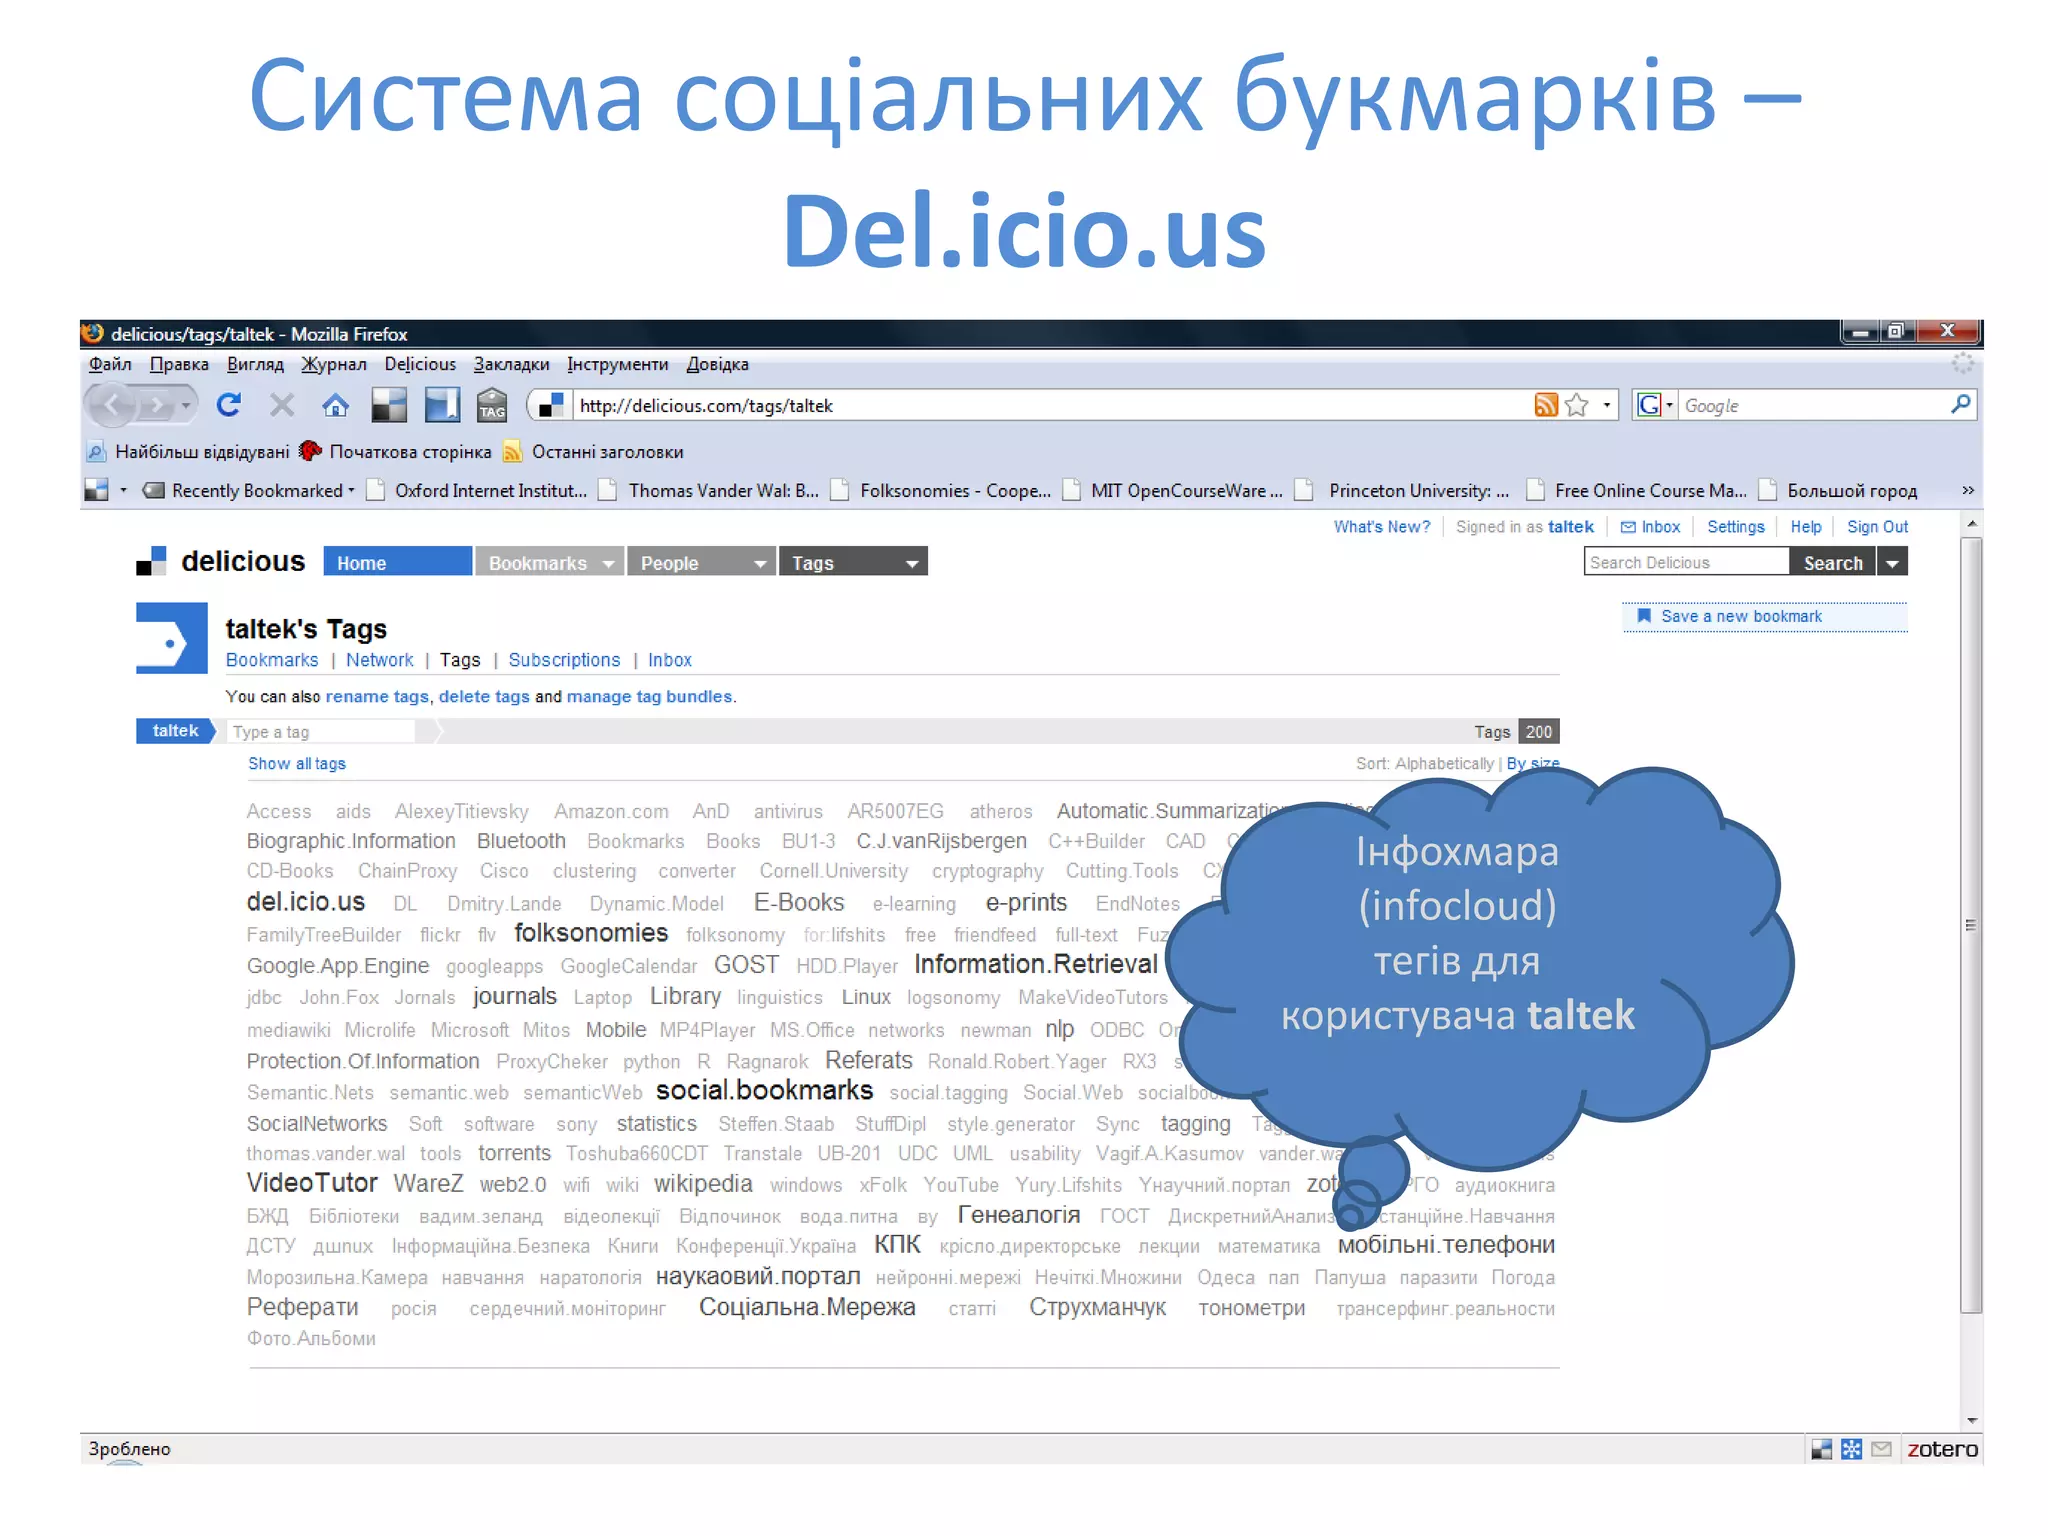
Task: Open the Большой город bookmark
Action: 1840,491
